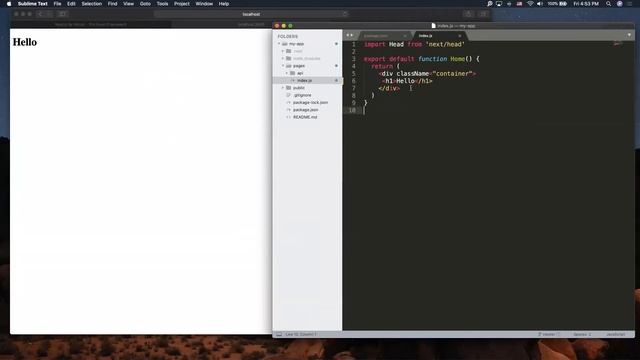640x360 pixels.
Task: Select the index.js editor tab
Action: point(439,36)
